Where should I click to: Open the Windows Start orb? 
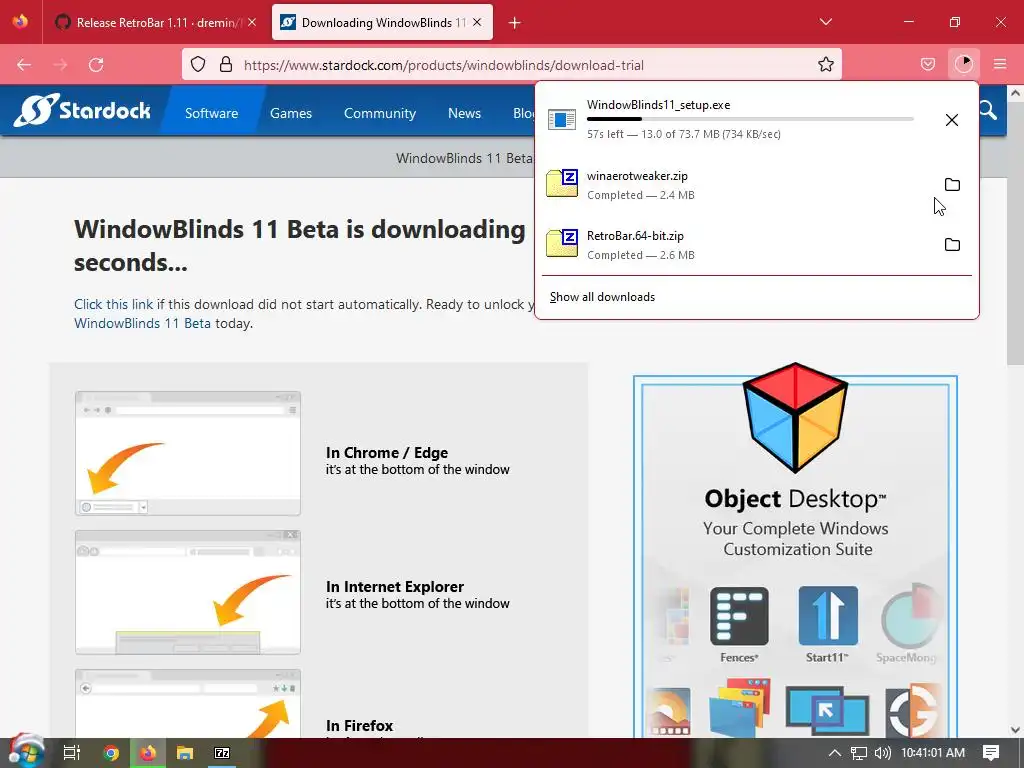coord(26,752)
